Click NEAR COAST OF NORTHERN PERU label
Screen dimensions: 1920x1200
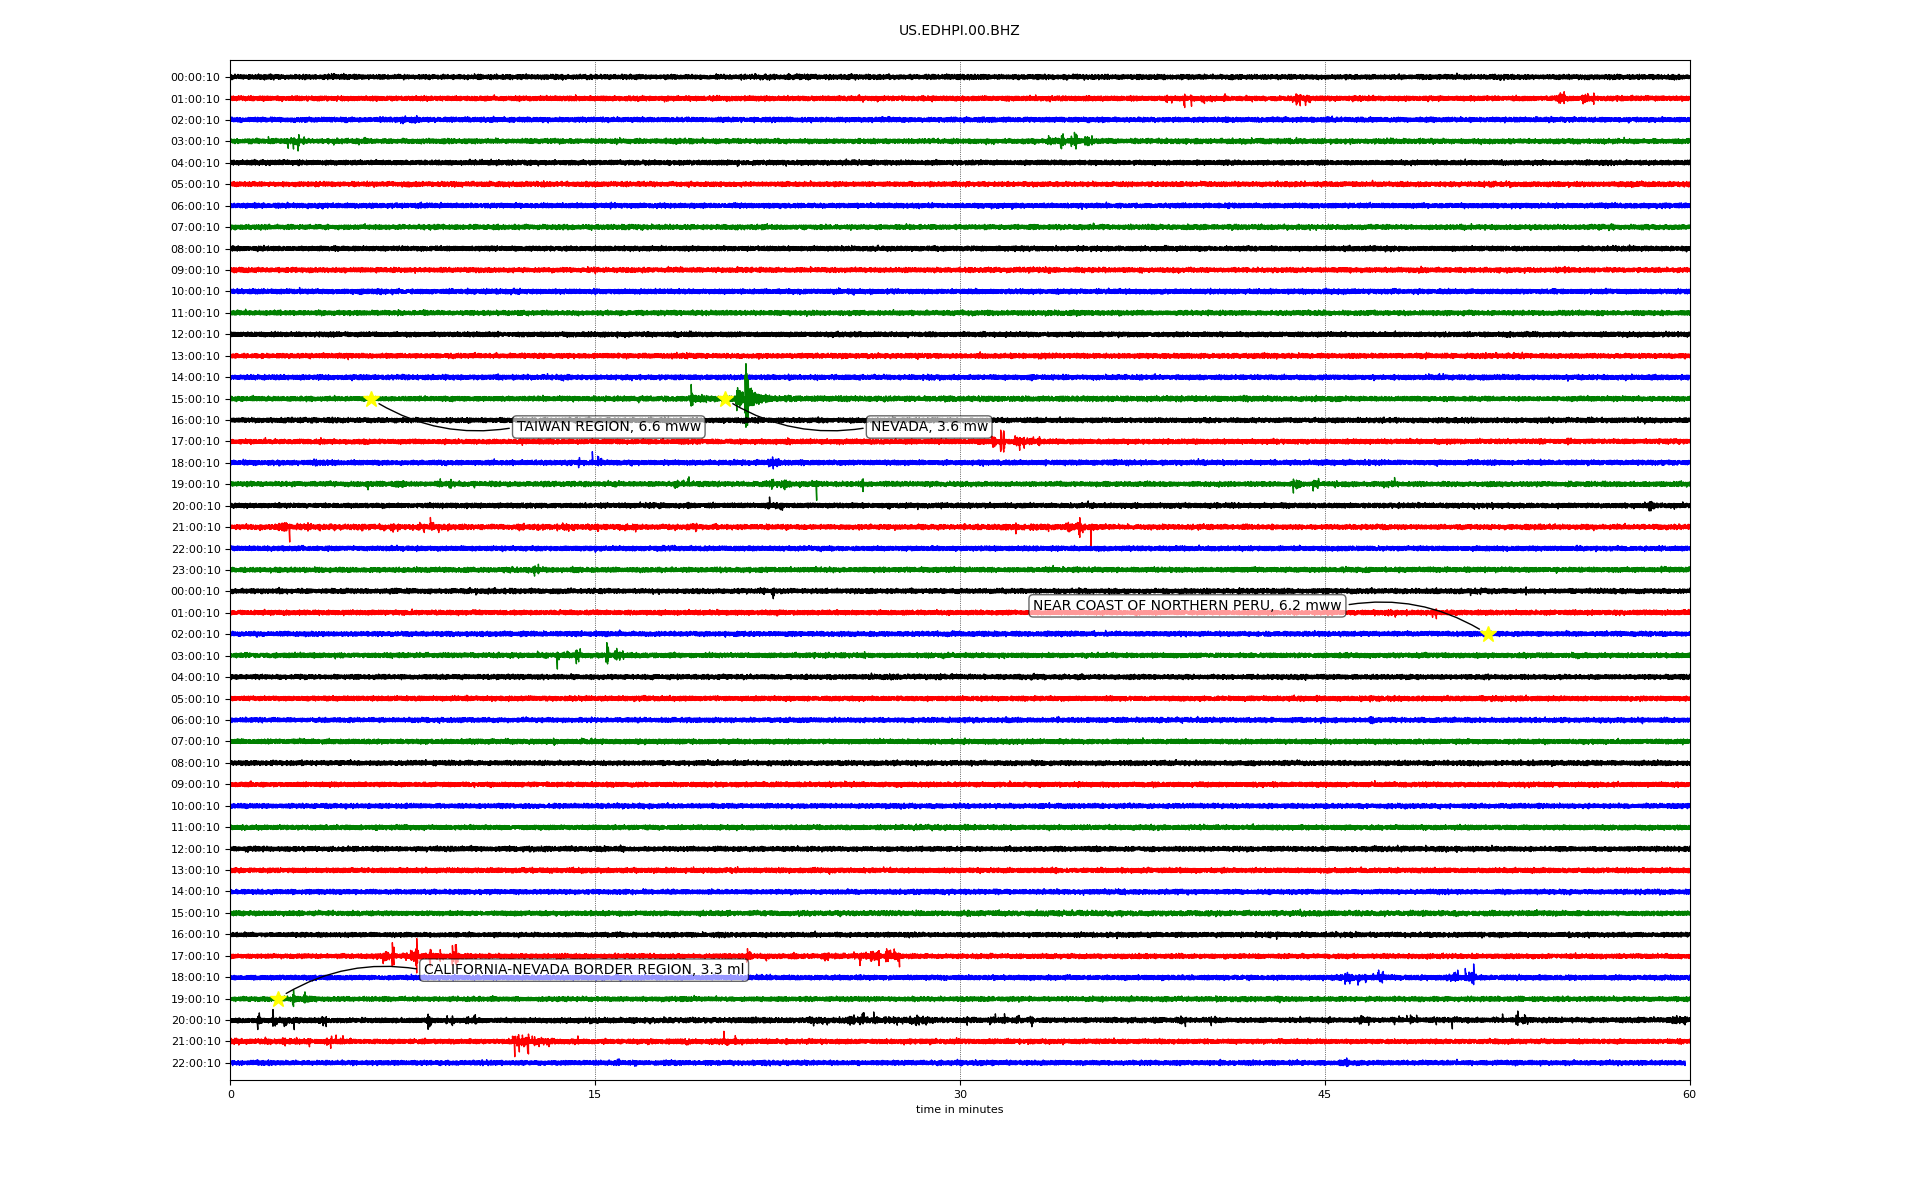pos(1186,606)
